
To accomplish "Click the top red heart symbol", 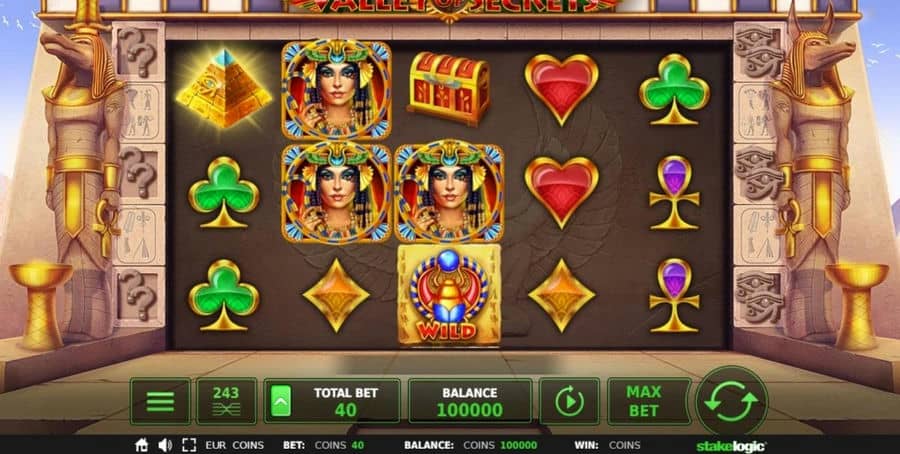I will pos(561,89).
